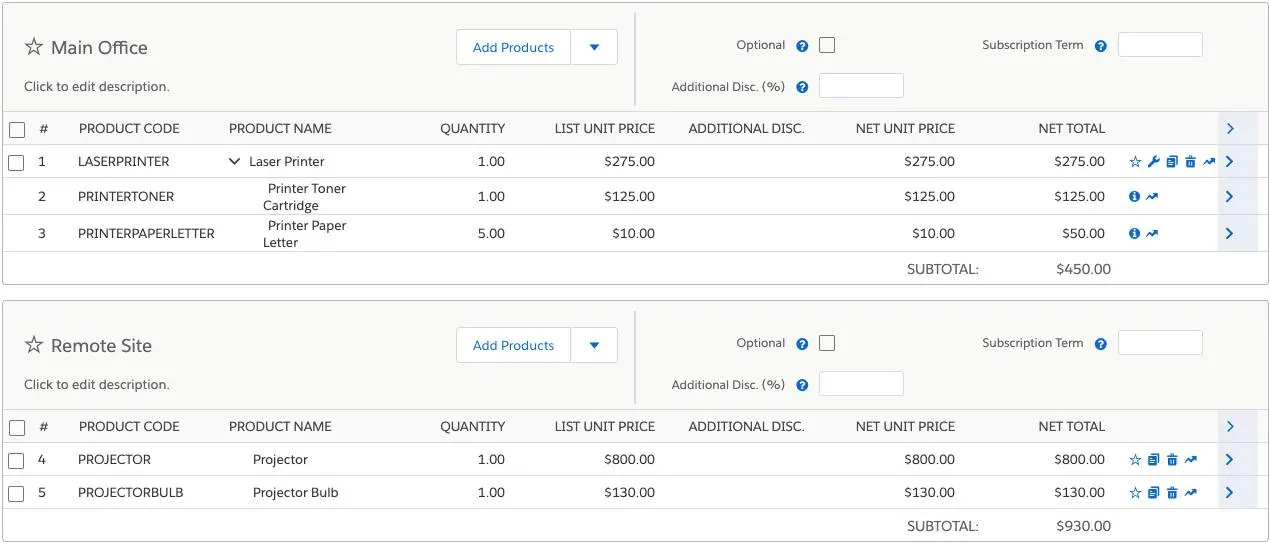Click the NET TOTAL column header in Remote Site

pyautogui.click(x=1072, y=427)
